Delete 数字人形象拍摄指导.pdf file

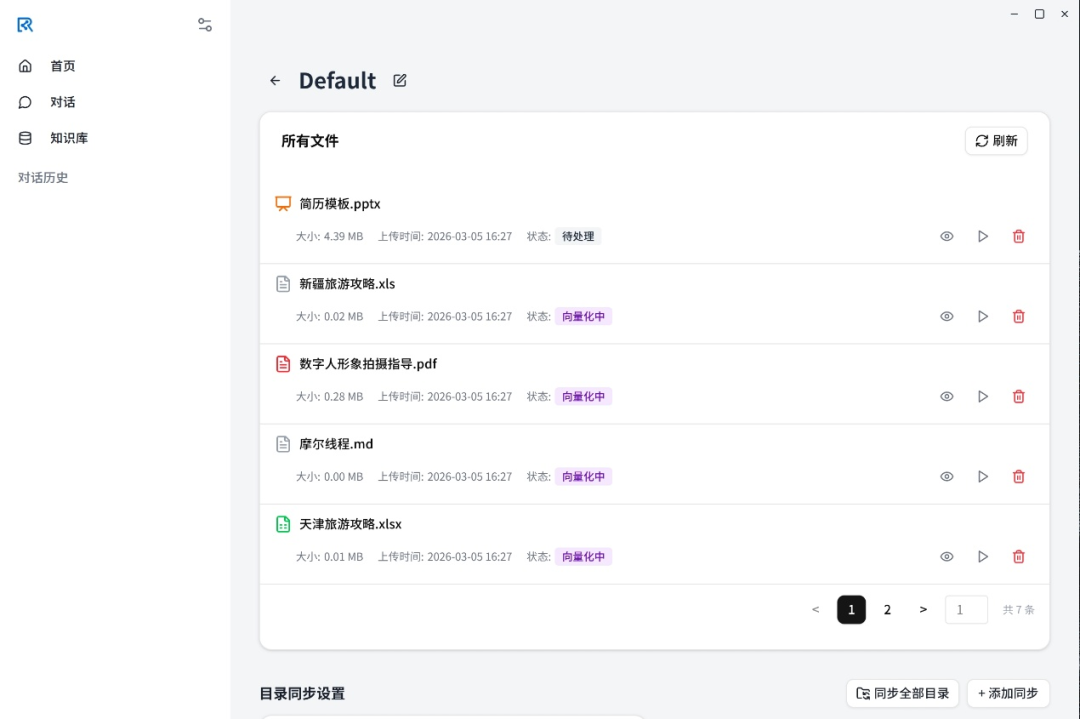[1019, 396]
